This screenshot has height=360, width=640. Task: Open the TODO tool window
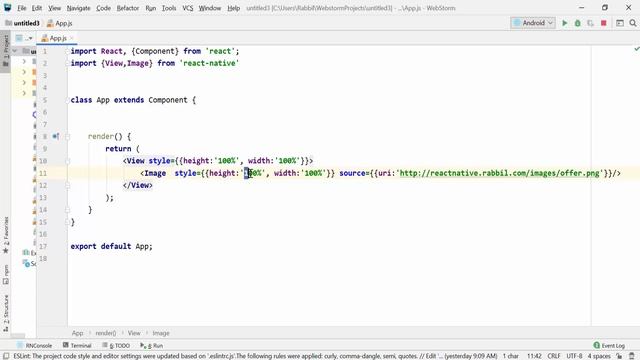click(116, 345)
